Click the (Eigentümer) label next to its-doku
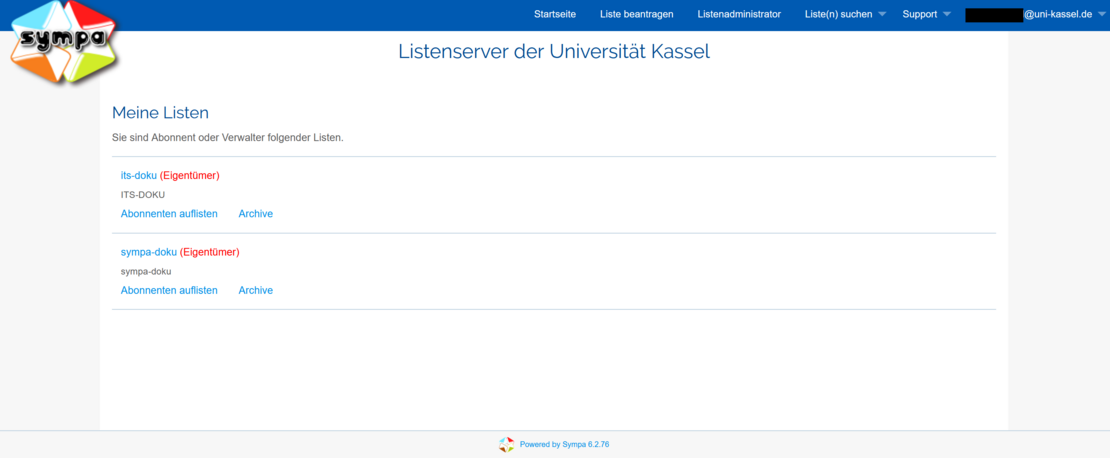This screenshot has height=458, width=1110. [190, 176]
